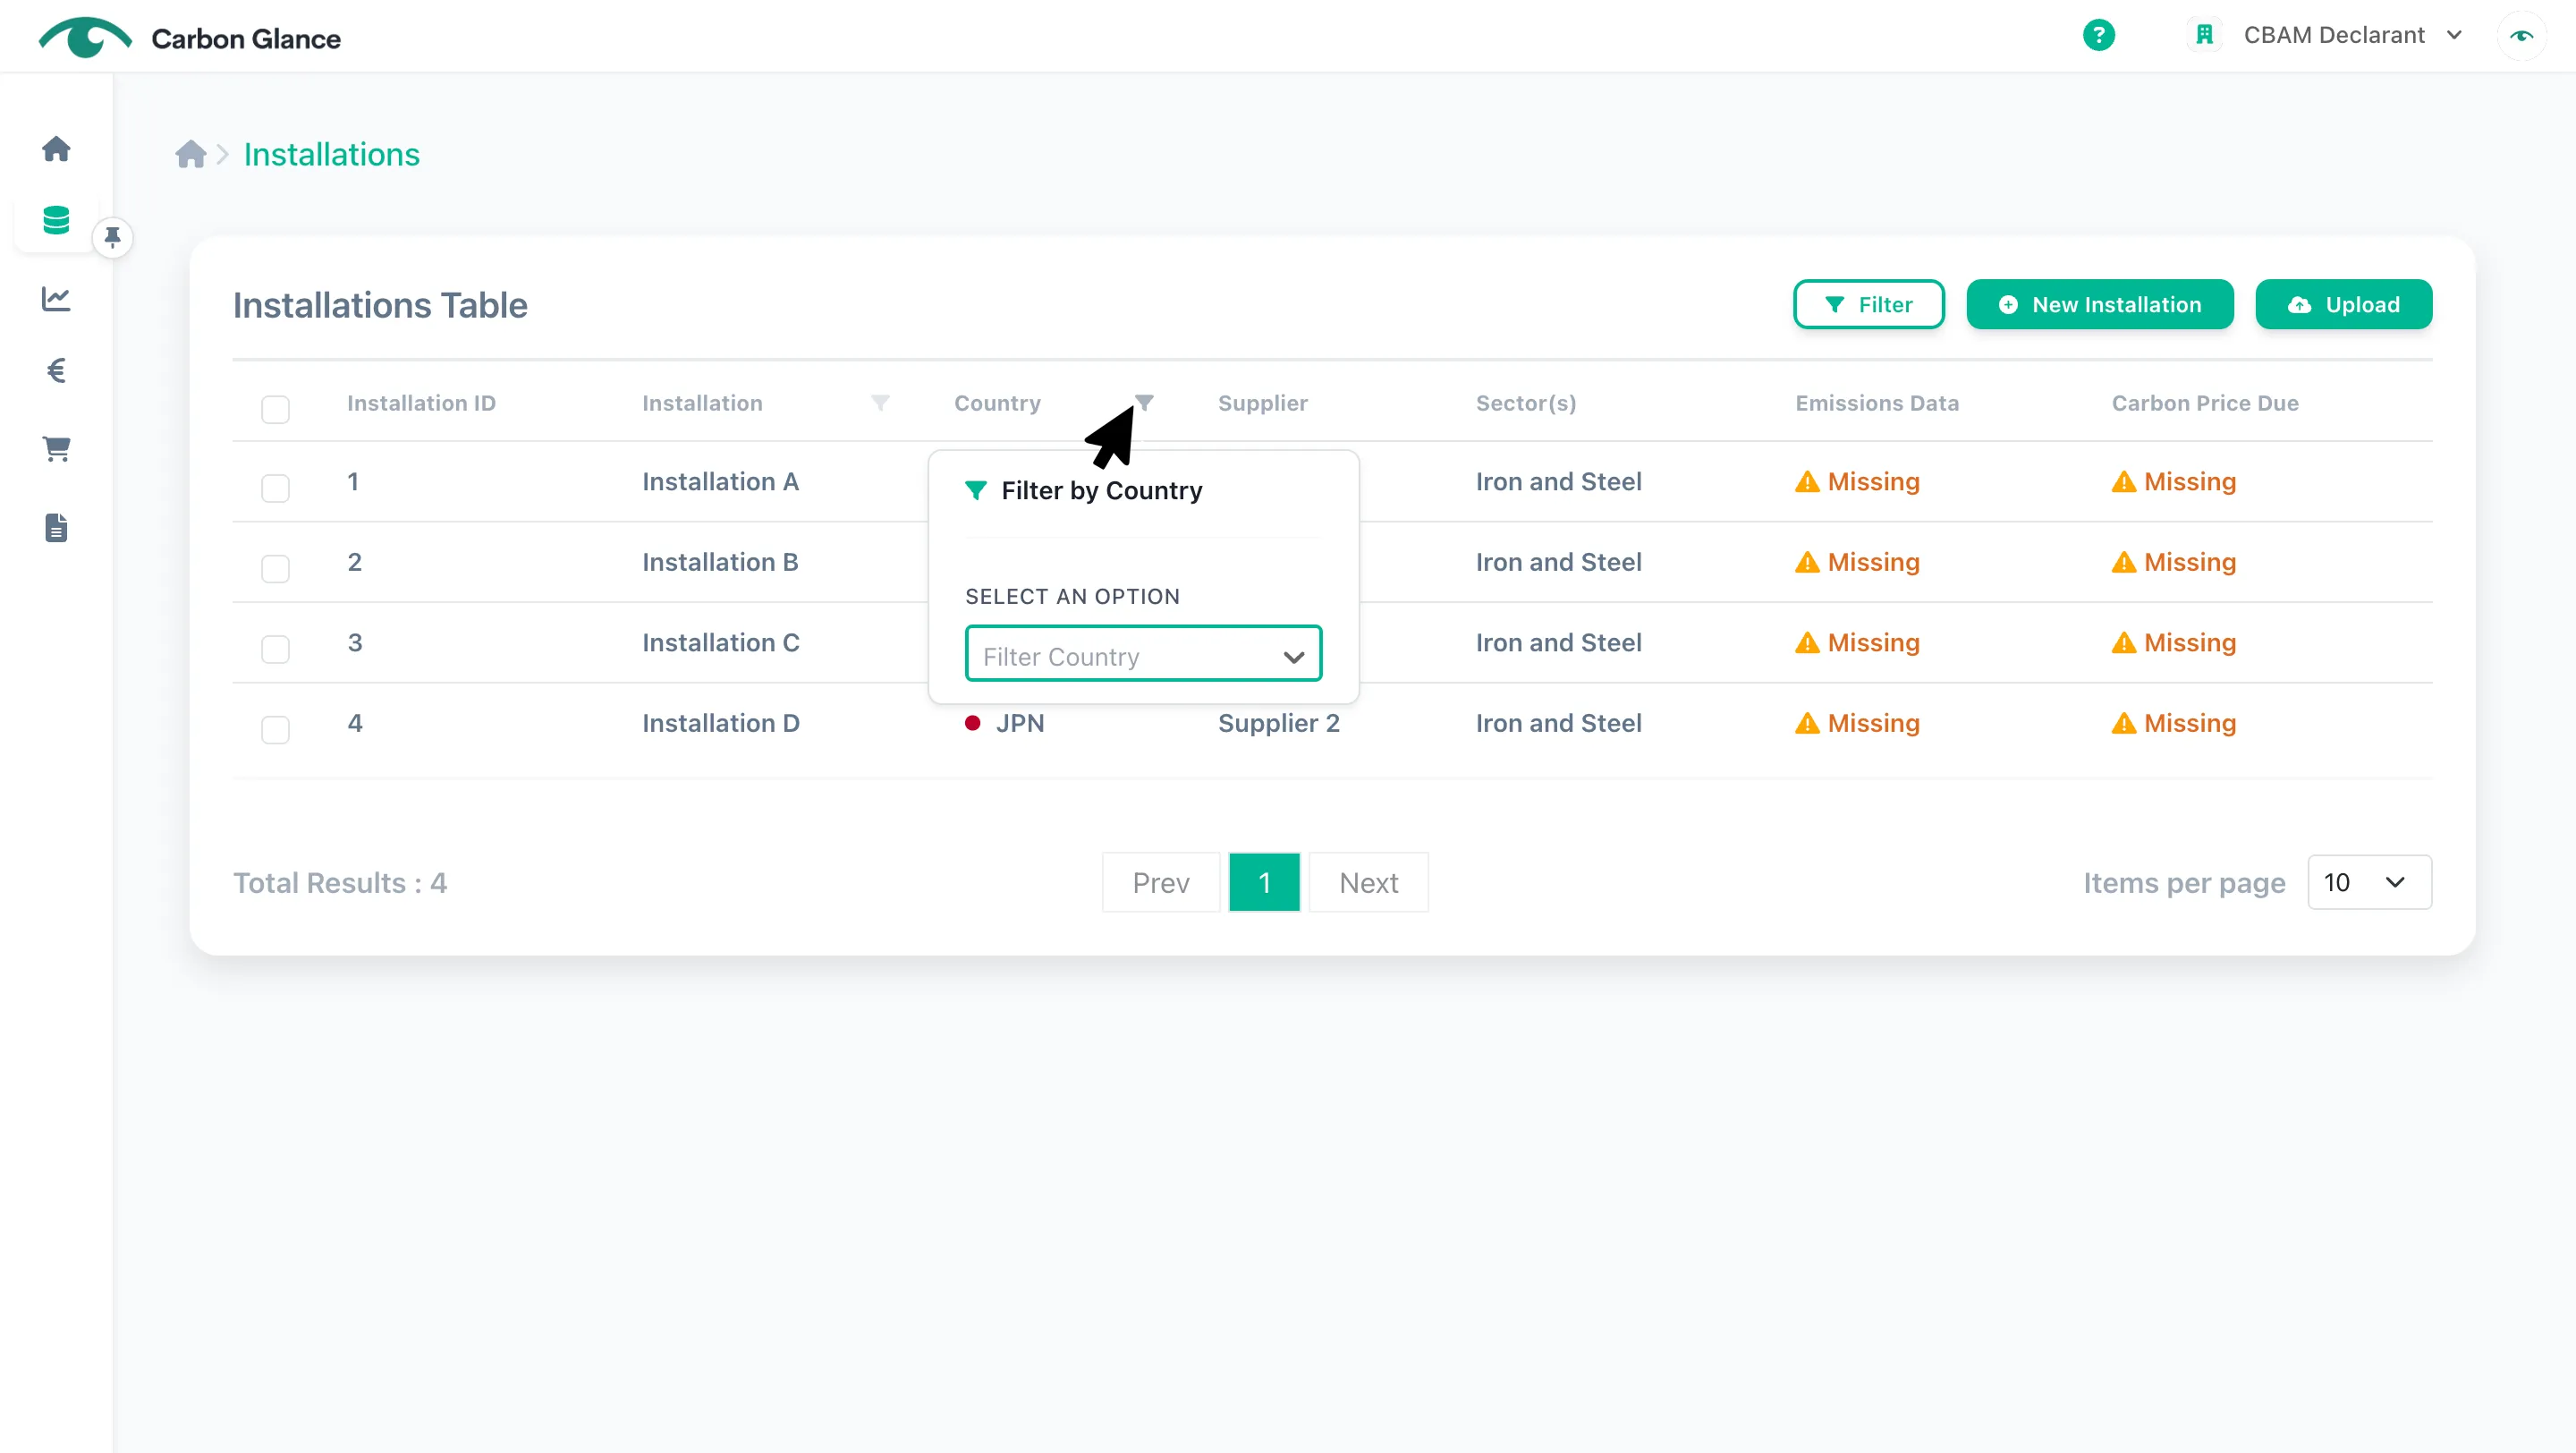Click the Installation A name cell
2576x1453 pixels.
720,482
